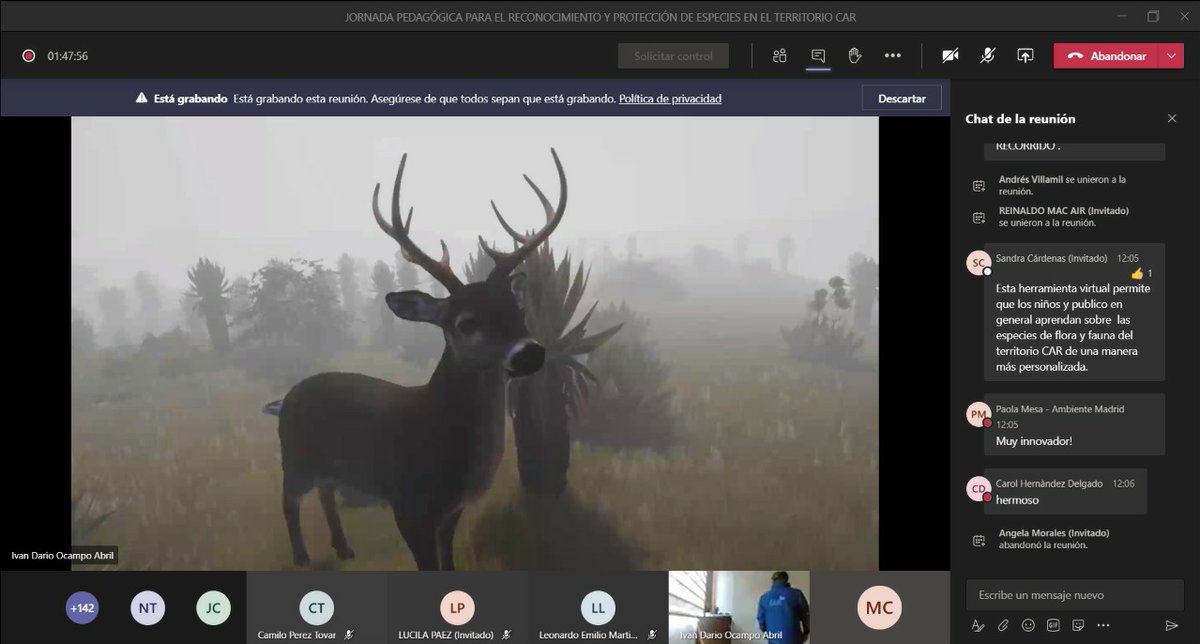Select Ivan Dario Ocampo Abril video tile
The height and width of the screenshot is (644, 1200).
tap(738, 607)
